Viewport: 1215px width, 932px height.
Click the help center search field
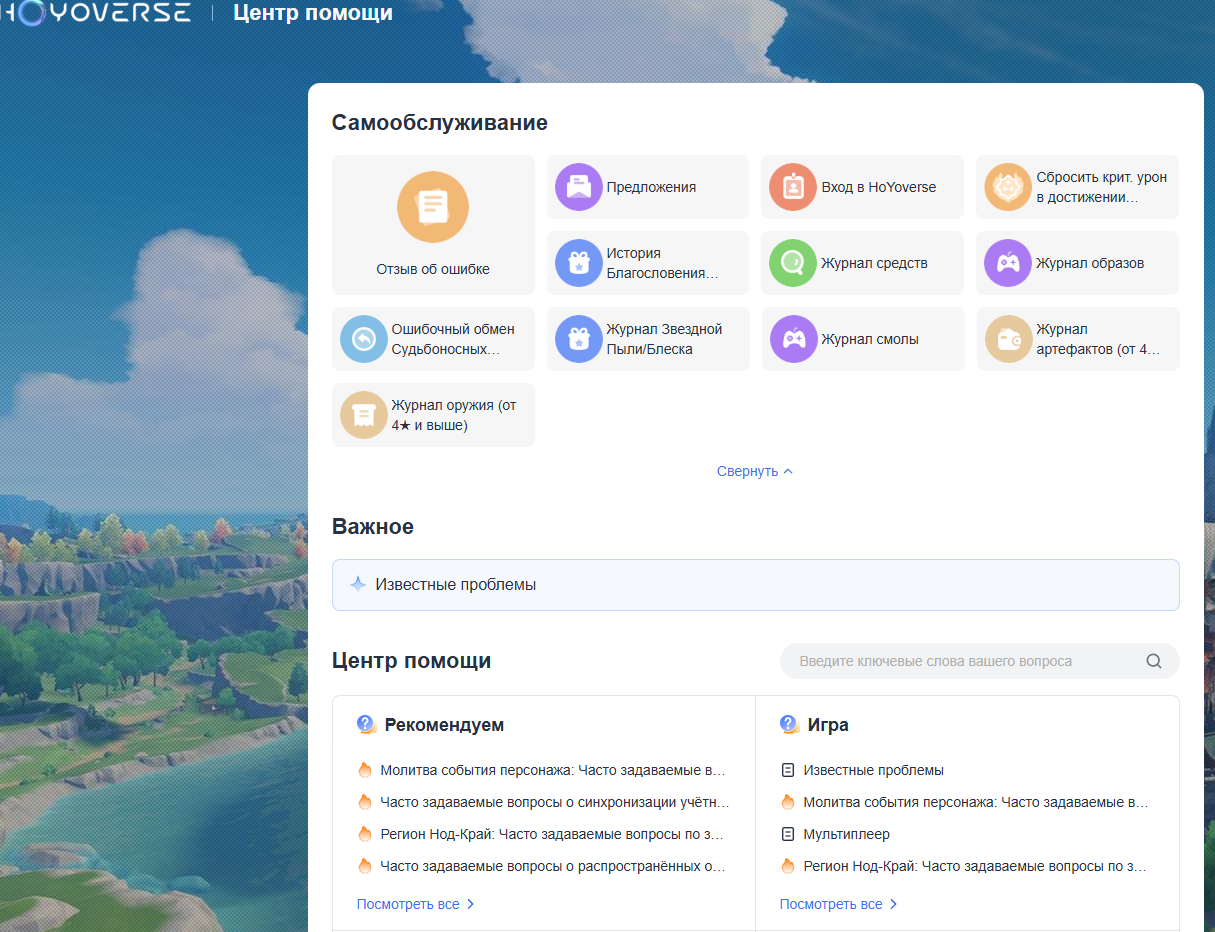click(965, 661)
